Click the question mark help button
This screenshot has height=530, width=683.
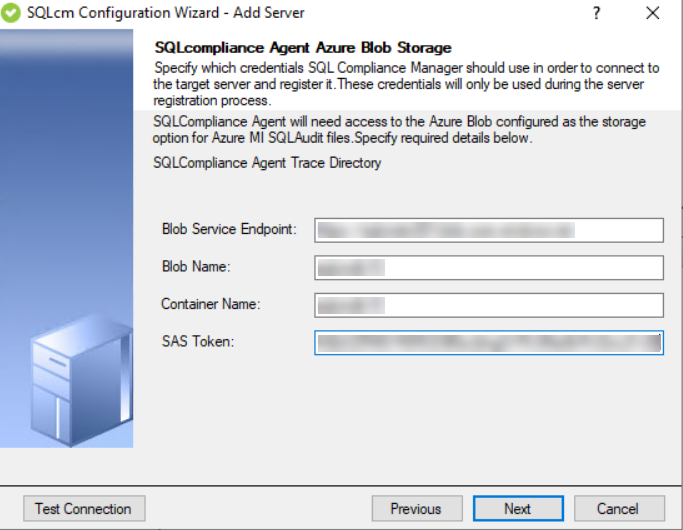point(597,13)
